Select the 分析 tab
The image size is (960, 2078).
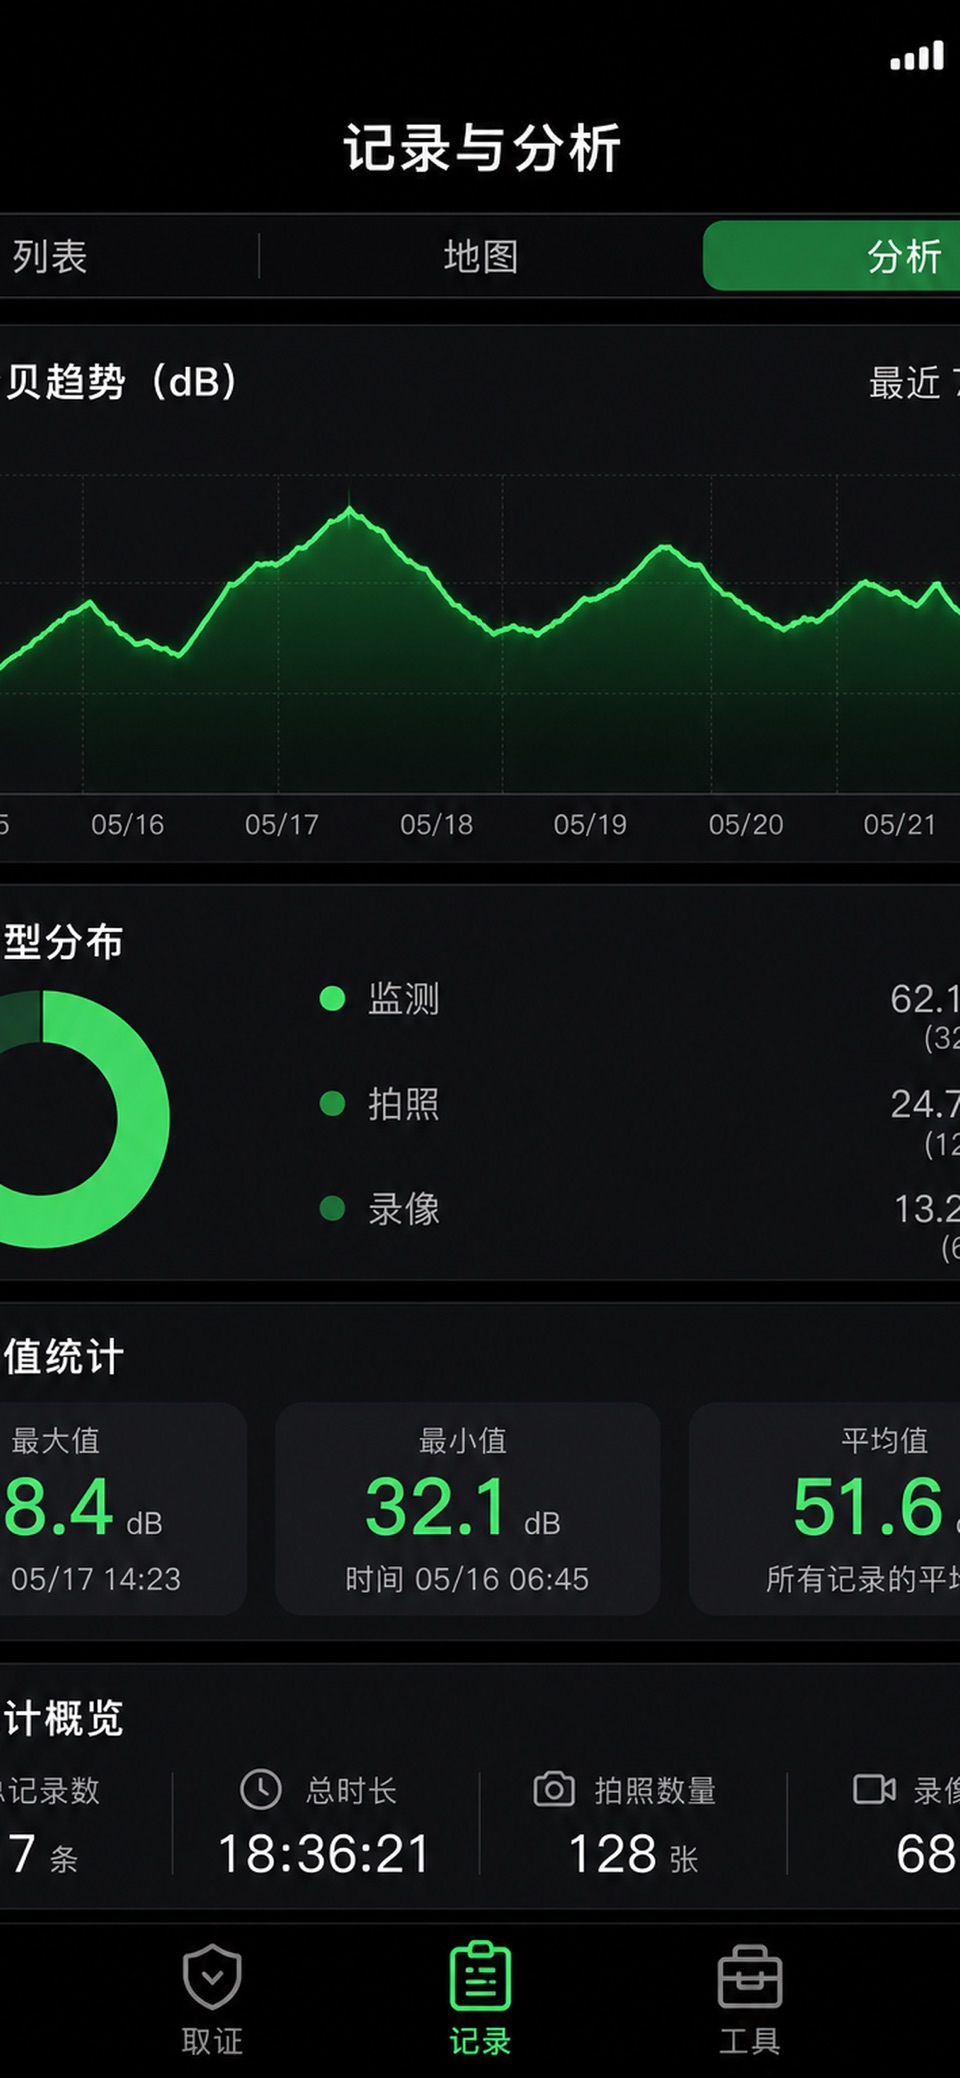point(832,256)
